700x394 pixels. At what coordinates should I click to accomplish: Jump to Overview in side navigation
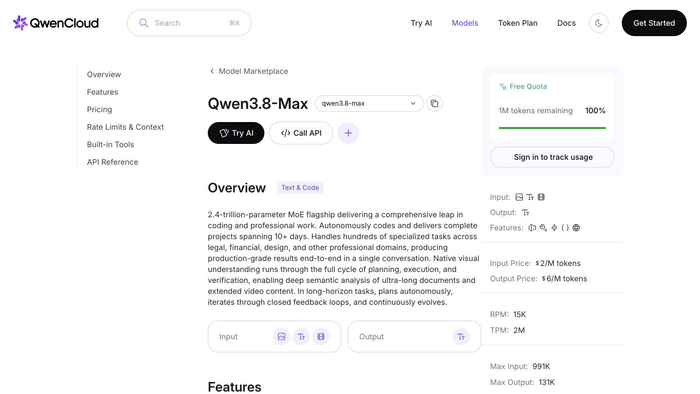click(104, 75)
